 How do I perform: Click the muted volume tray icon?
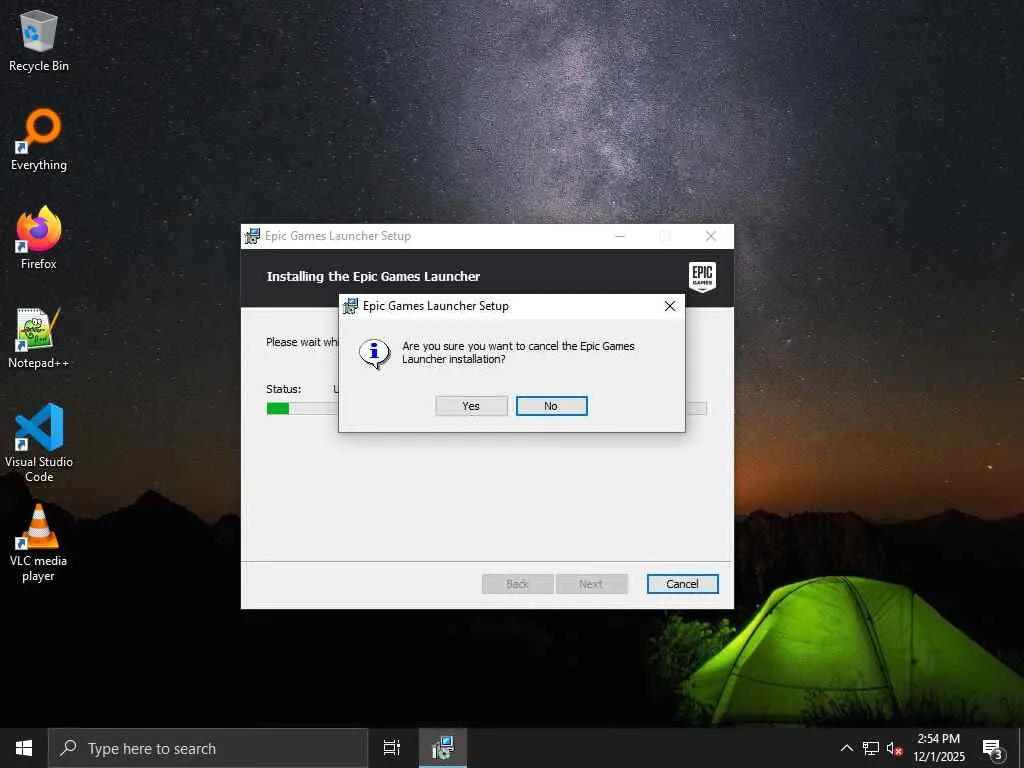click(x=894, y=748)
